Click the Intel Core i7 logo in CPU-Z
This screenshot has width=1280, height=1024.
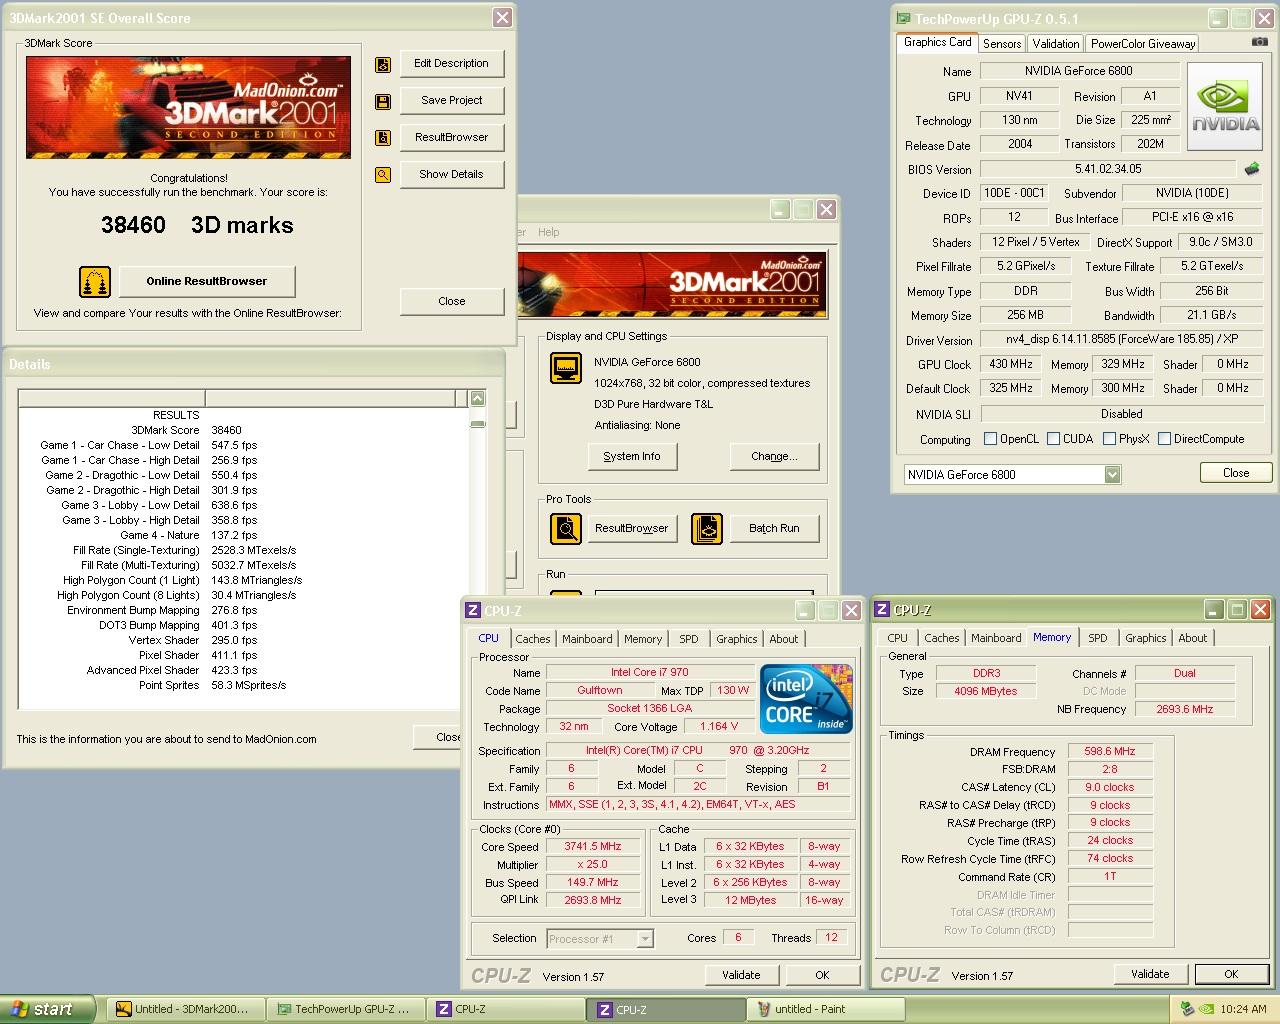point(807,697)
